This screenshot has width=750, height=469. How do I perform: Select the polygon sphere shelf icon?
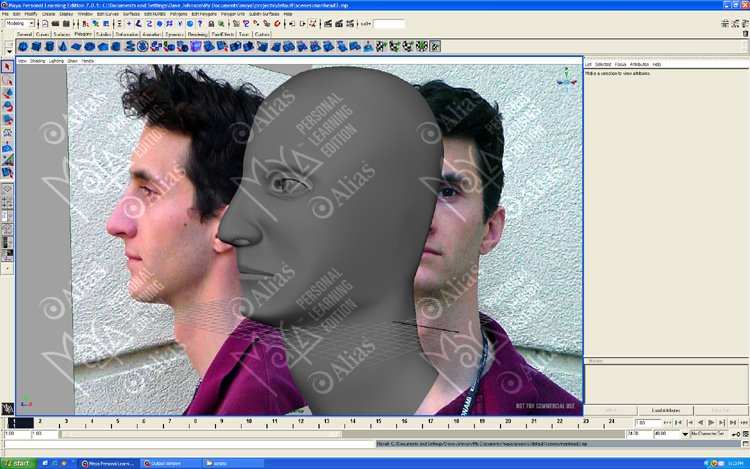click(23, 46)
